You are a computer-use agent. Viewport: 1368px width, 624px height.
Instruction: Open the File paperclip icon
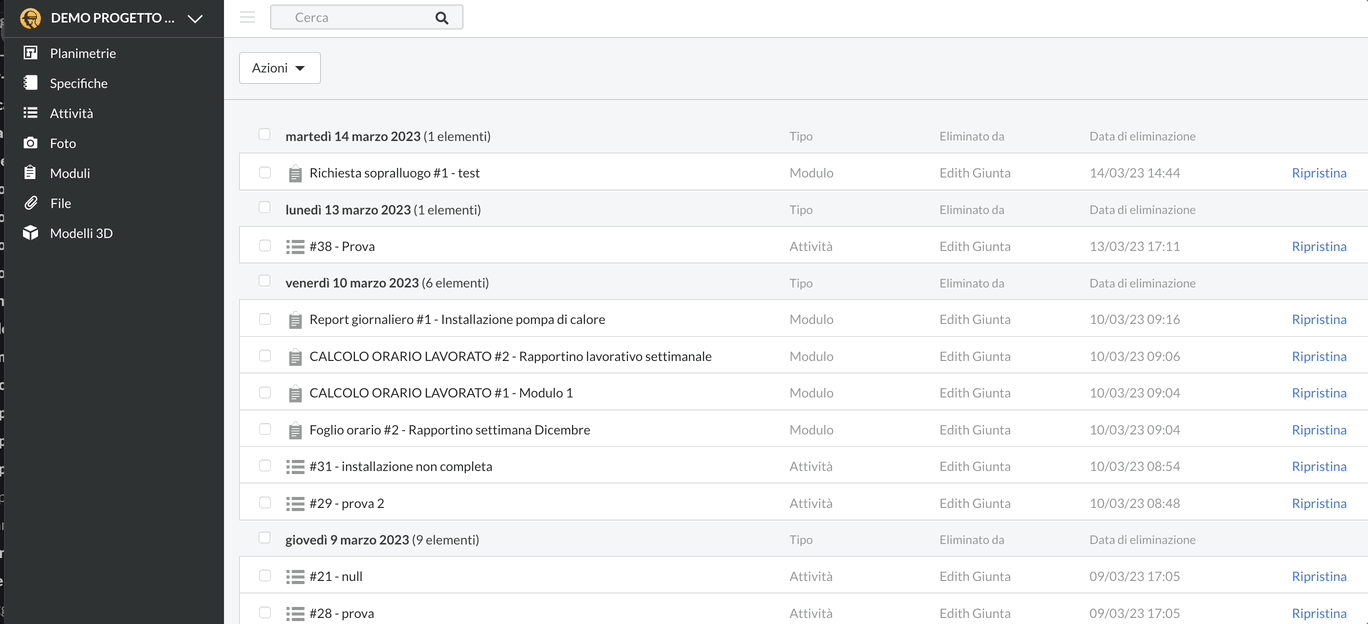(31, 203)
